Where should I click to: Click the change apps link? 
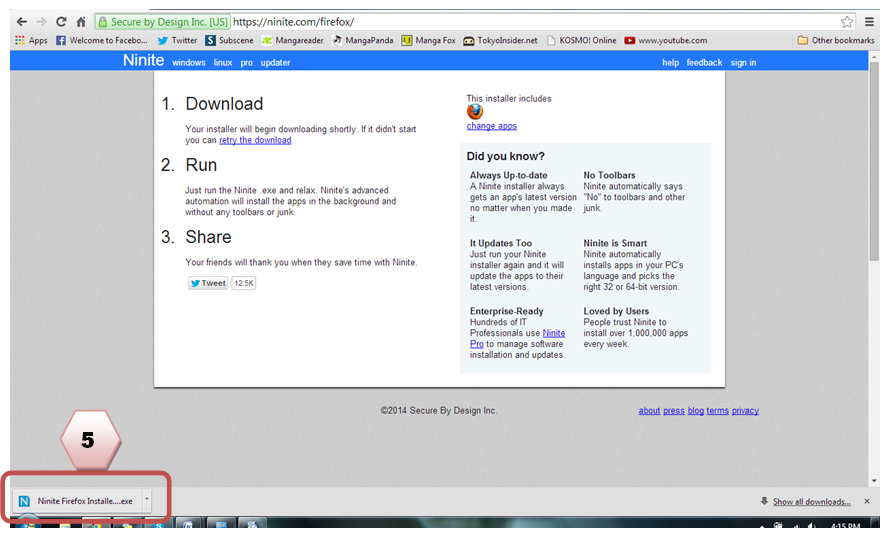492,126
